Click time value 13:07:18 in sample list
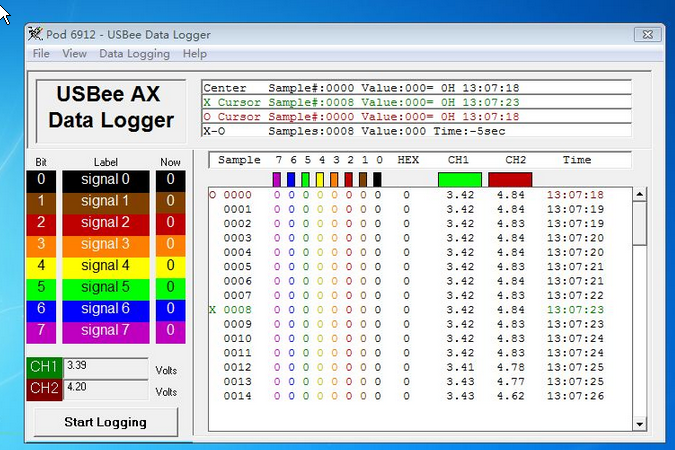The width and height of the screenshot is (675, 450). pos(575,195)
